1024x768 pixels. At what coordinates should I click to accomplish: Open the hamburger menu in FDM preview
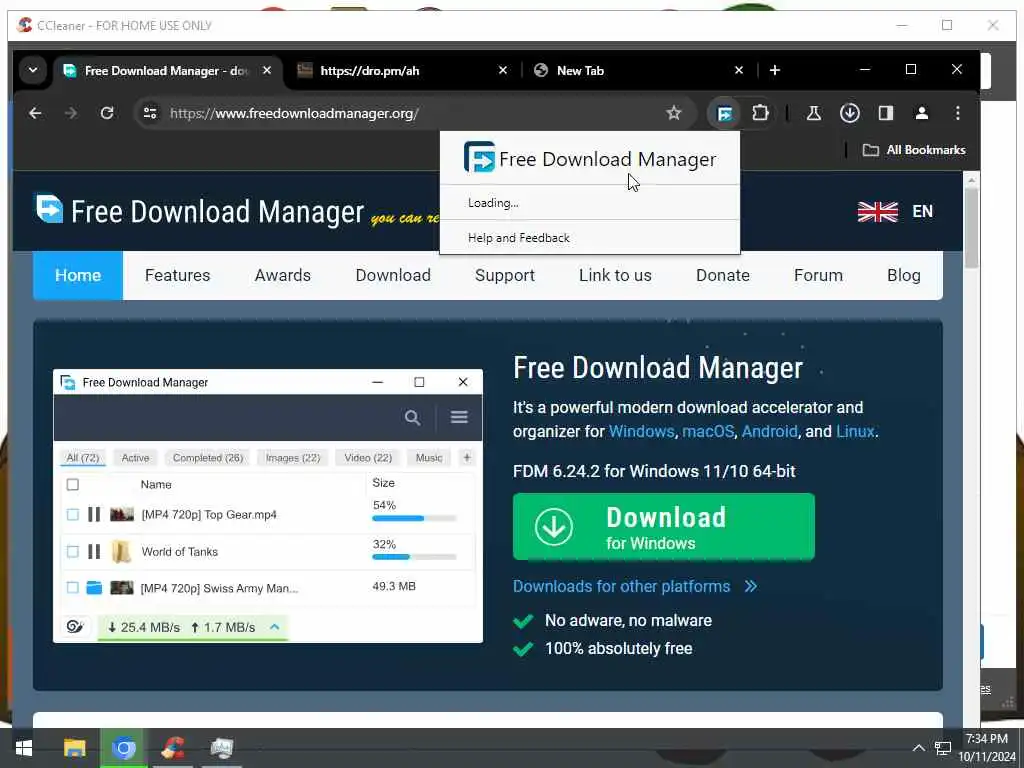[459, 417]
